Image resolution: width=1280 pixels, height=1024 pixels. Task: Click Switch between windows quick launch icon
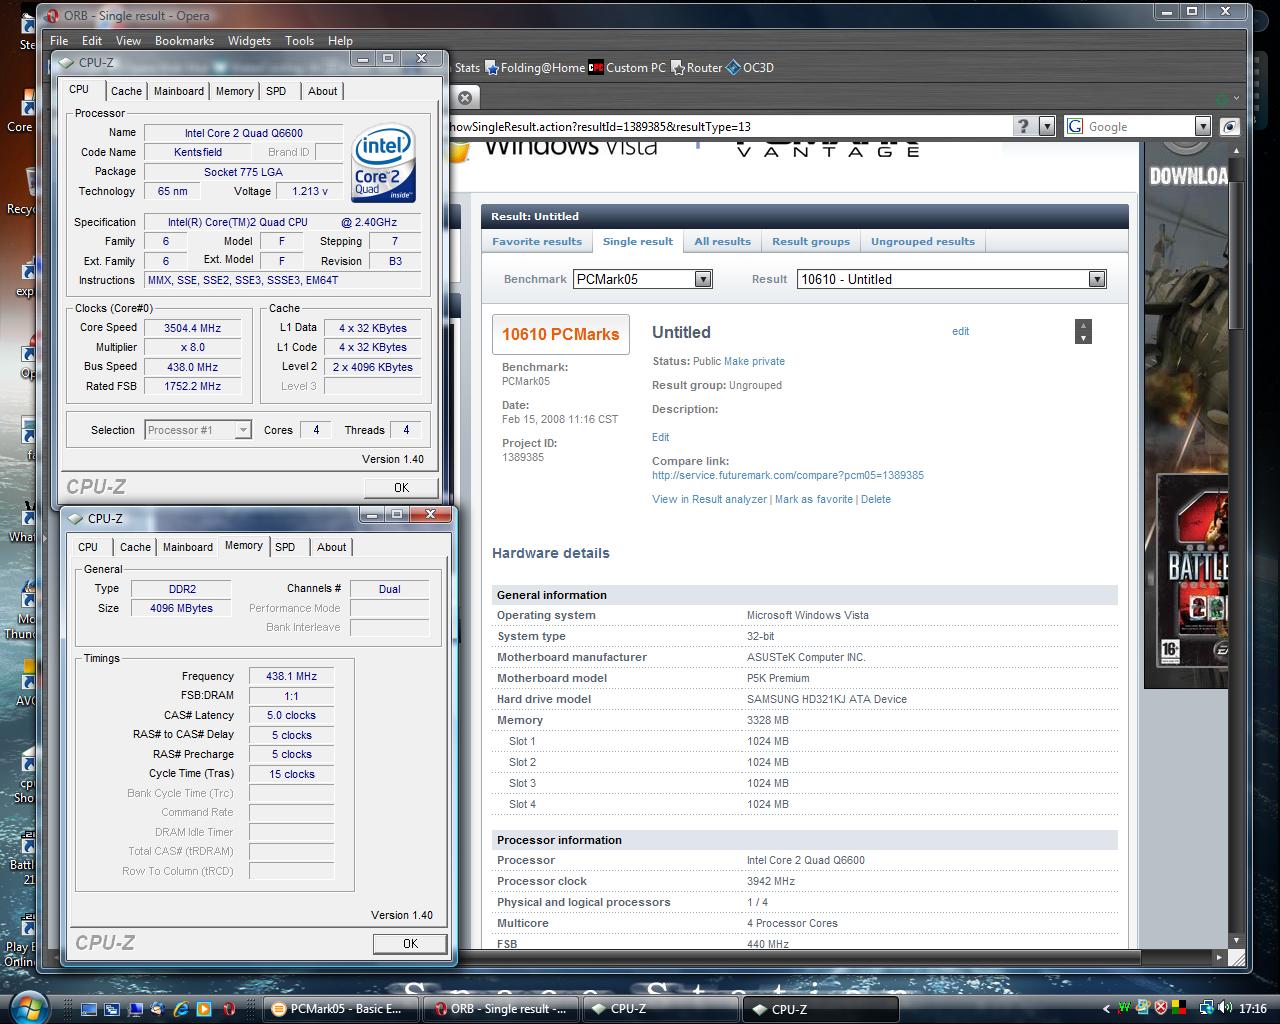(x=112, y=1009)
